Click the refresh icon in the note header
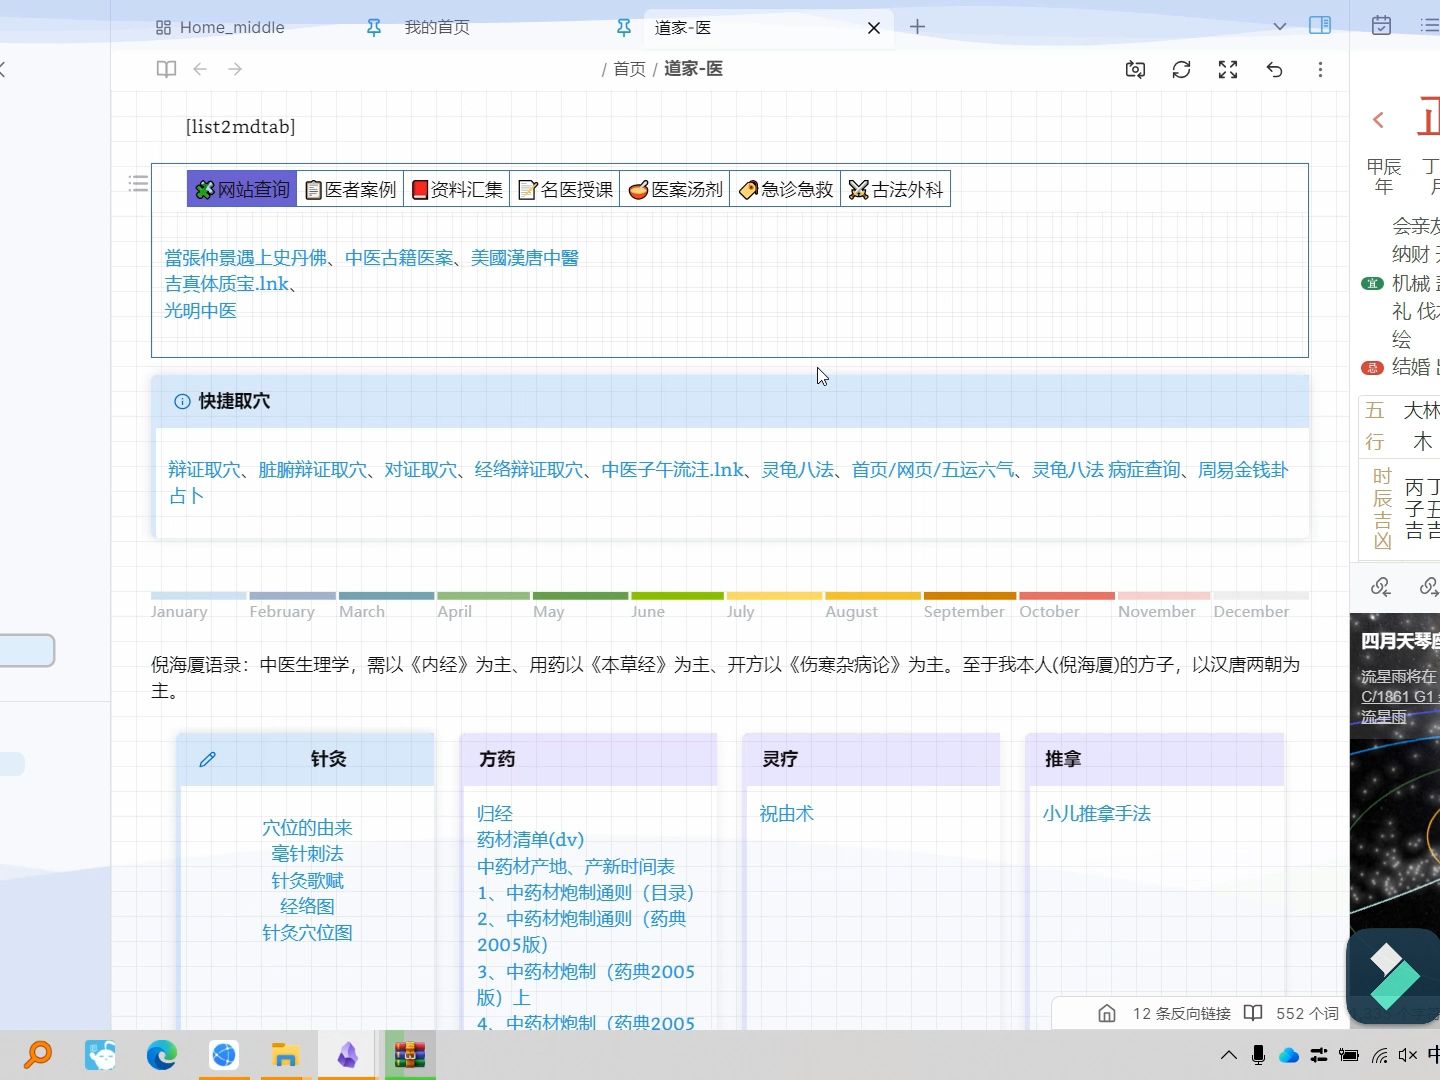Screen dimensions: 1440x1080 pos(1181,69)
